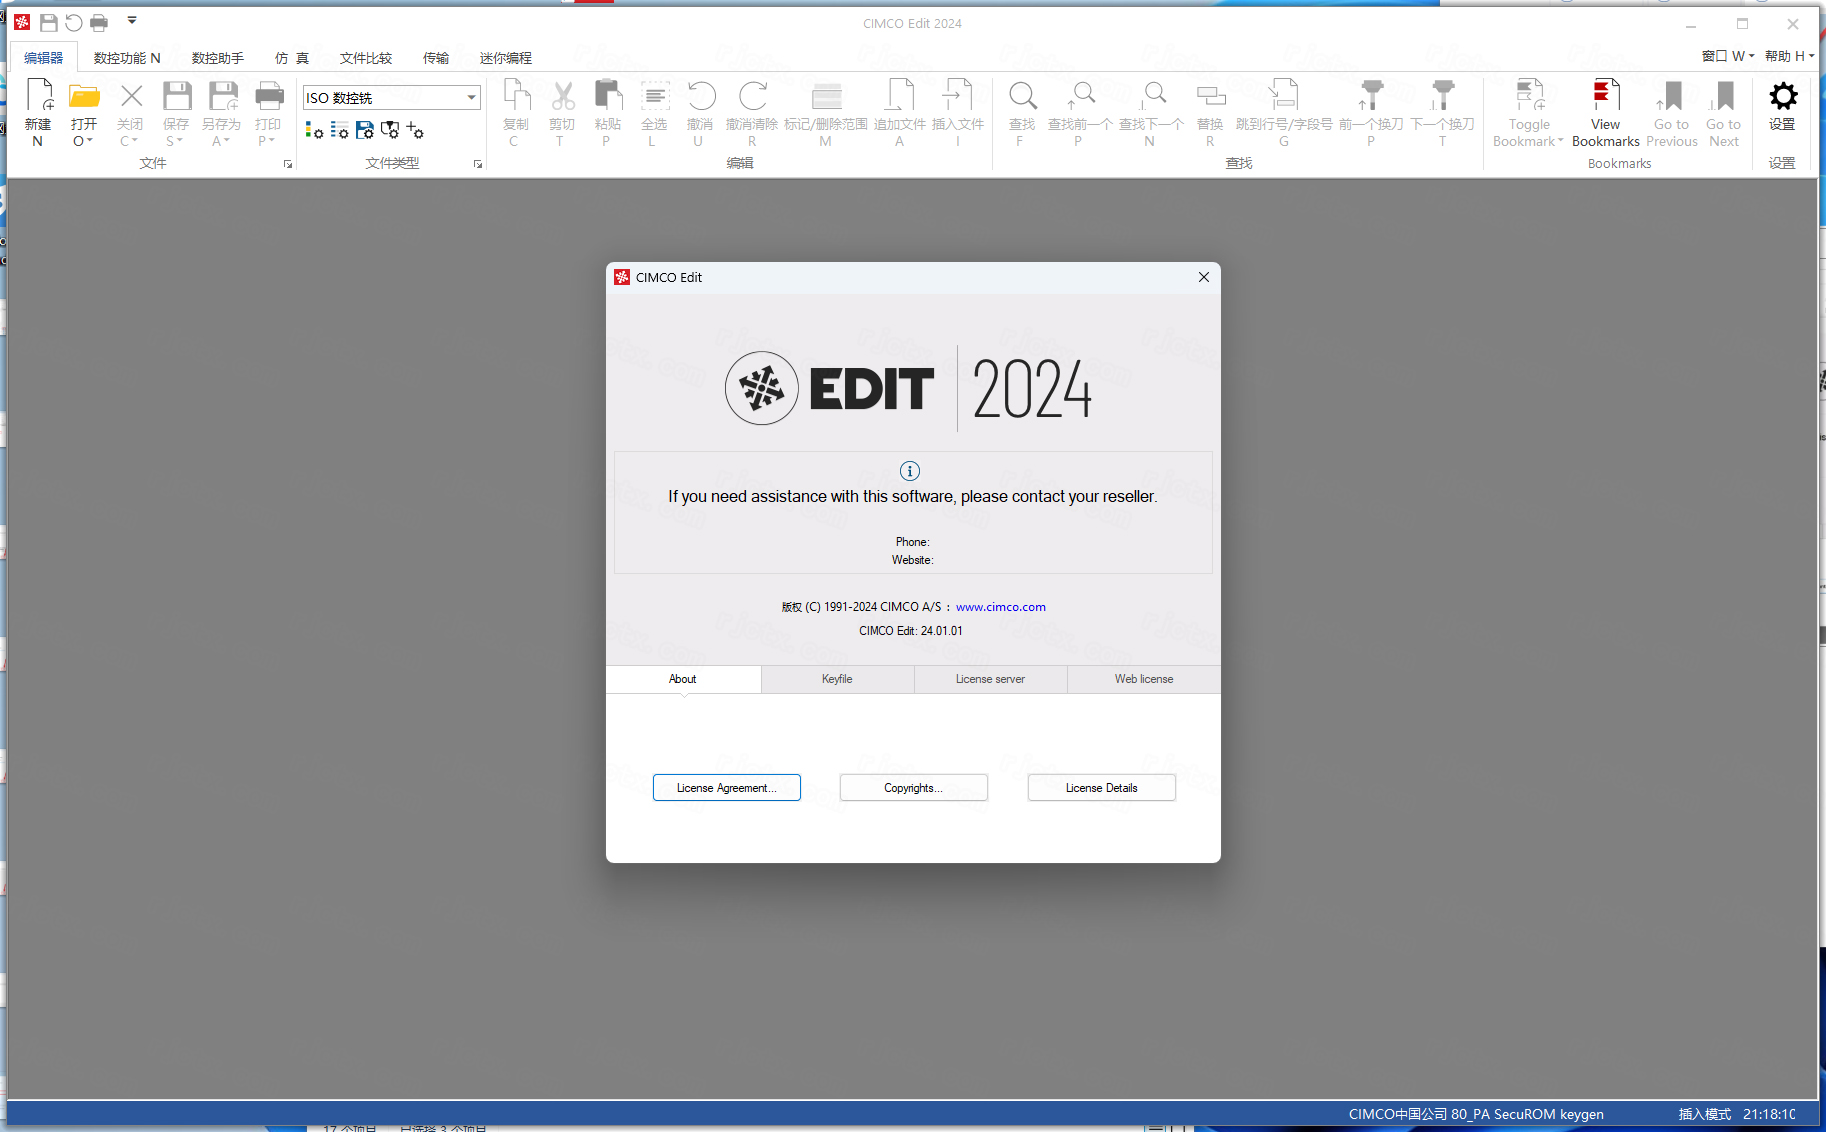Select the 数控助手 ribbon tab
1826x1132 pixels.
pos(218,58)
